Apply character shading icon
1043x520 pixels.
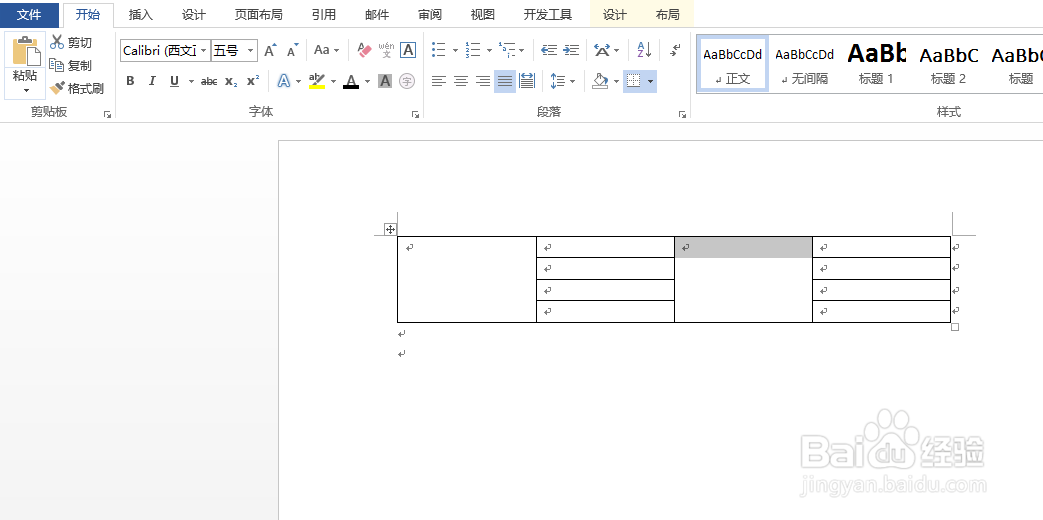(x=384, y=81)
